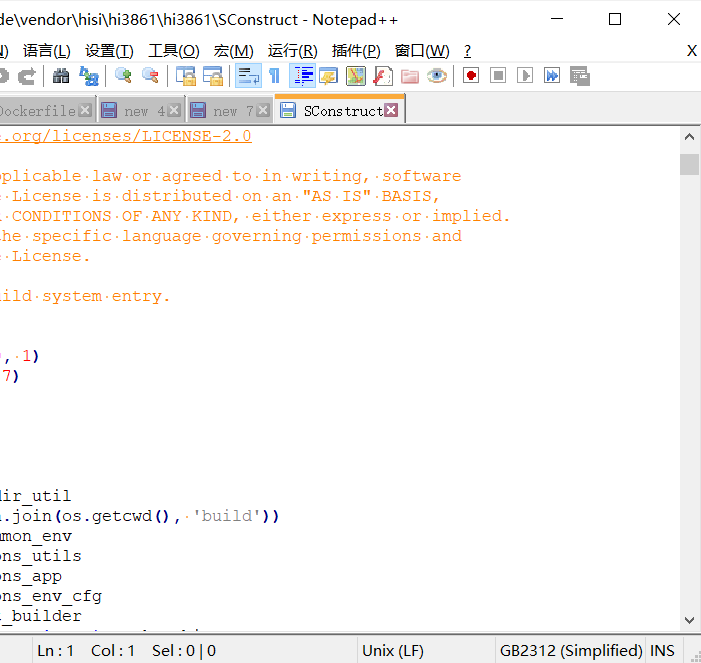Click save-state icon on SConstruct tab
701x663 pixels.
tap(288, 110)
